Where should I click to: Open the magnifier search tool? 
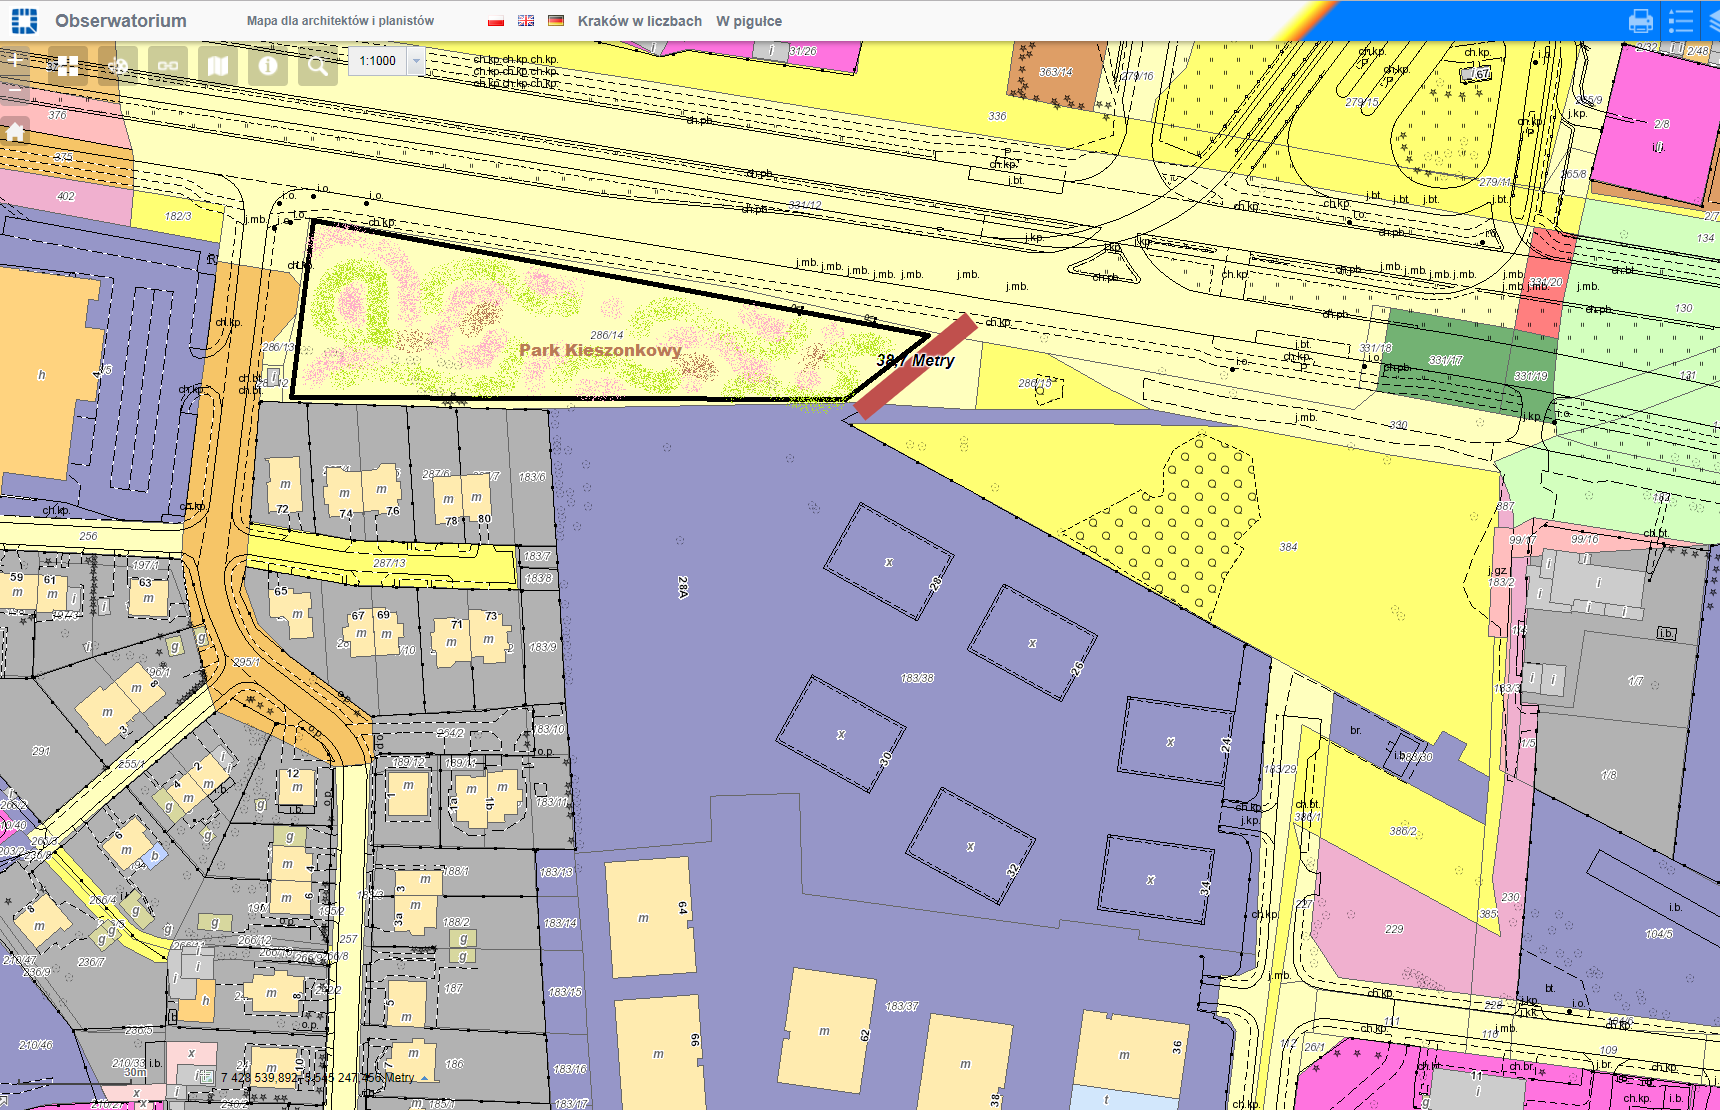[x=318, y=66]
